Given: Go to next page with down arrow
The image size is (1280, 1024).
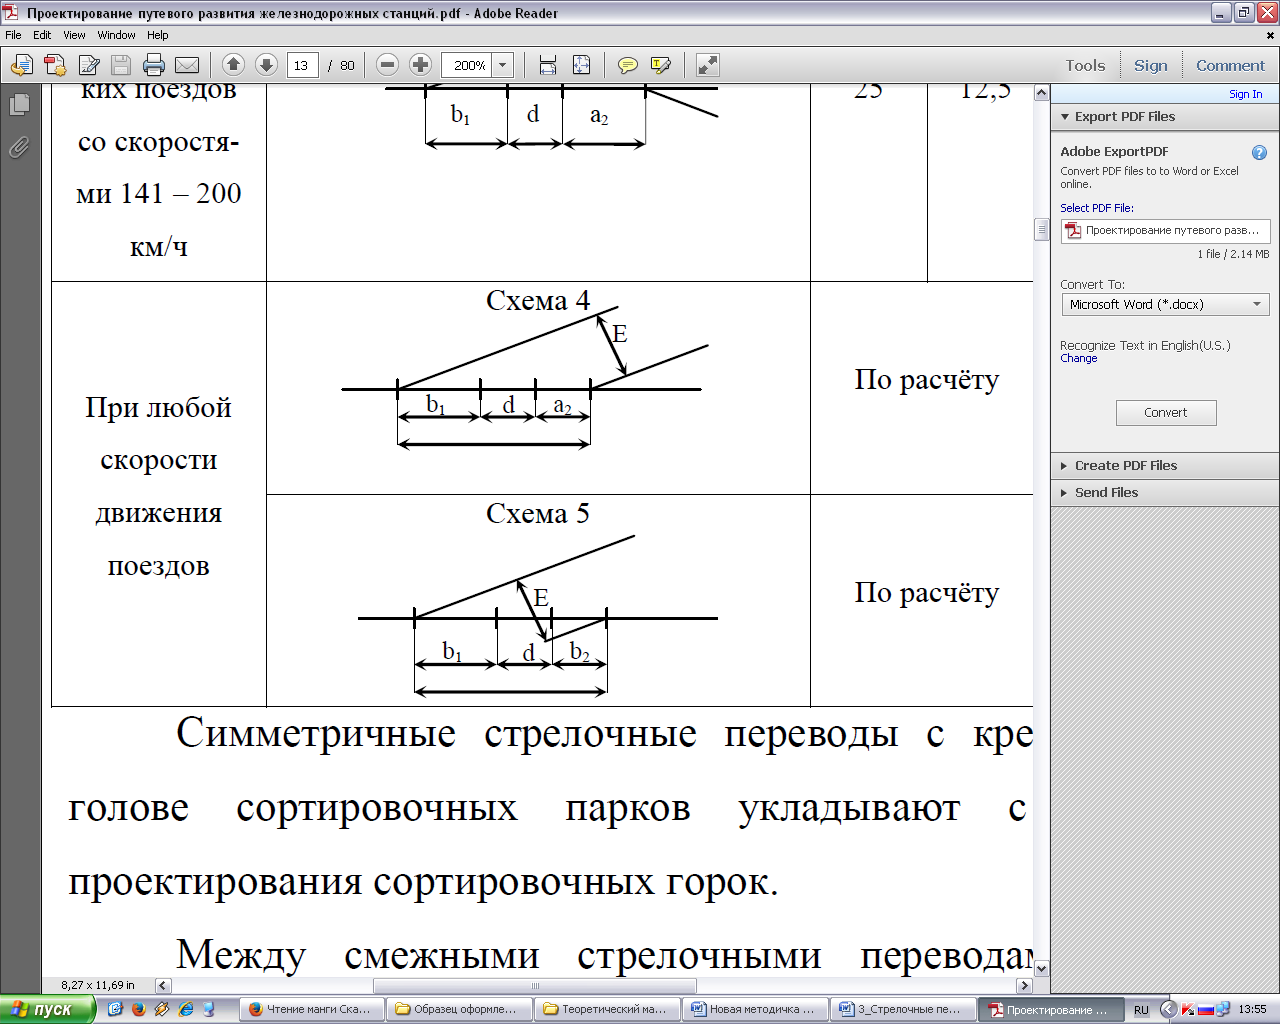Looking at the screenshot, I should 266,65.
